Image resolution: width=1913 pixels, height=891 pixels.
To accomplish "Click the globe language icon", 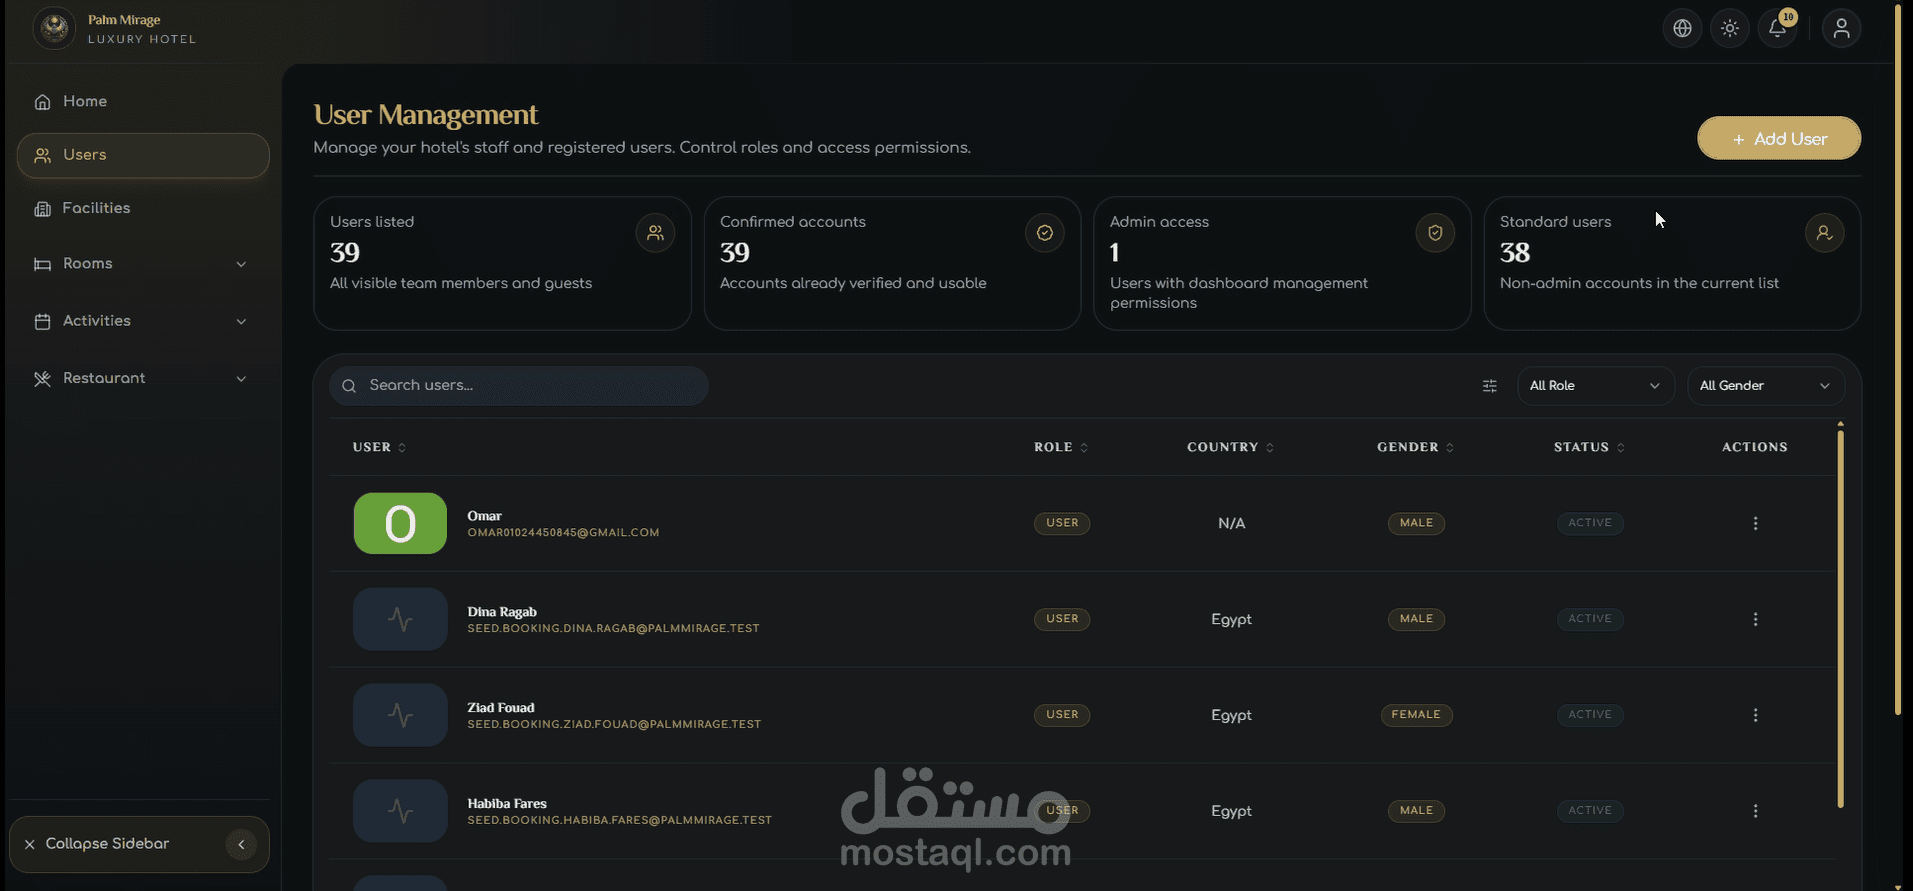I will coord(1682,28).
